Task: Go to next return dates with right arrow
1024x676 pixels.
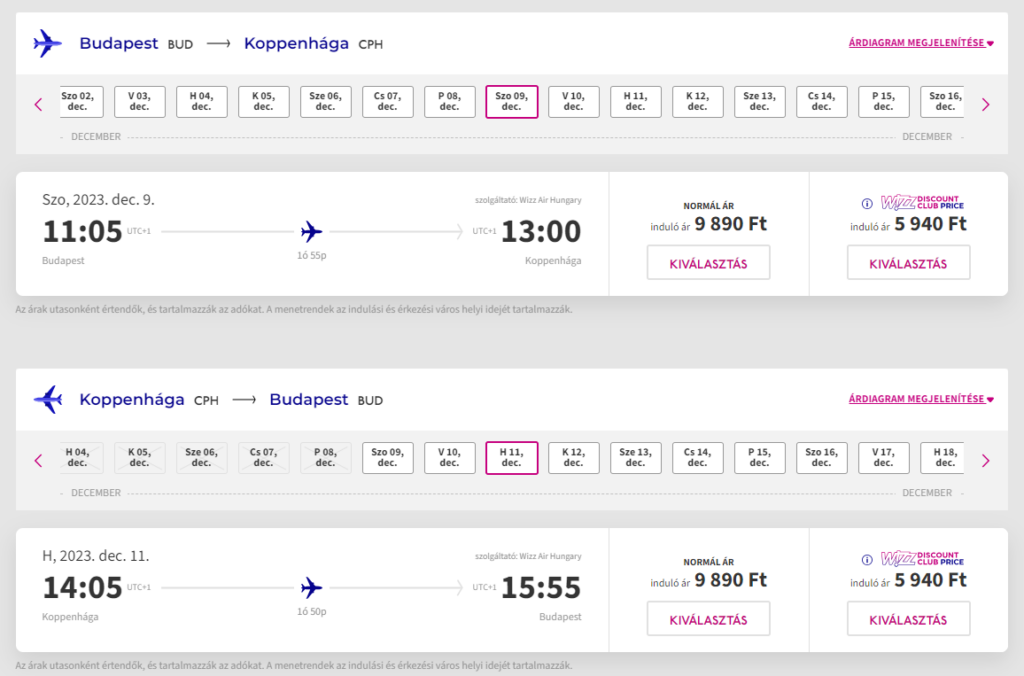Action: (x=985, y=460)
